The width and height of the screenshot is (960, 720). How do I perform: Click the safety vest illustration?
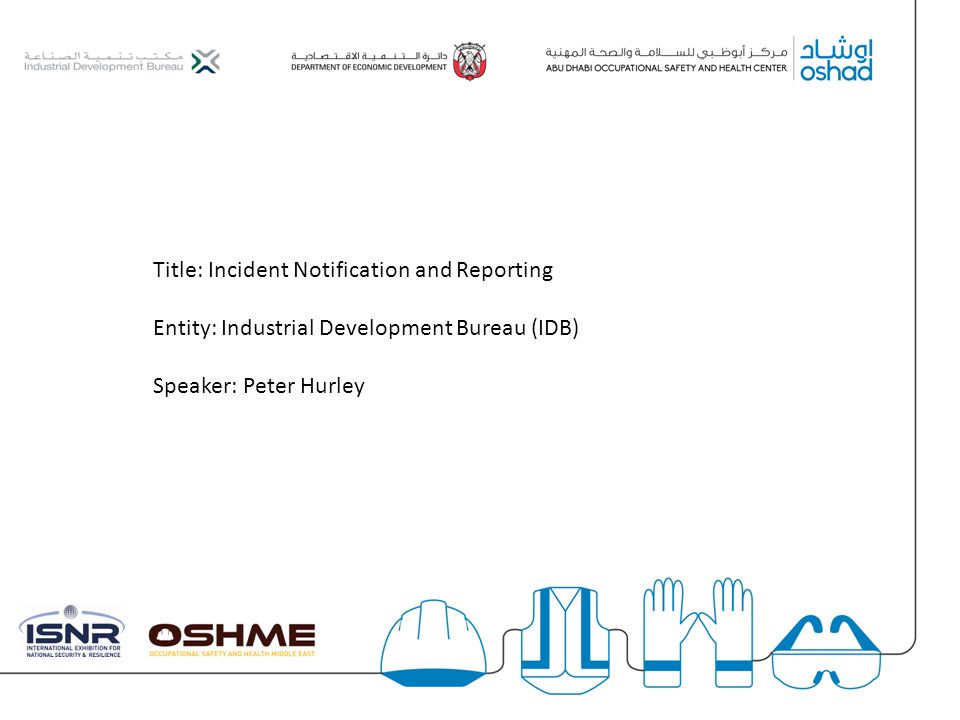(x=565, y=640)
